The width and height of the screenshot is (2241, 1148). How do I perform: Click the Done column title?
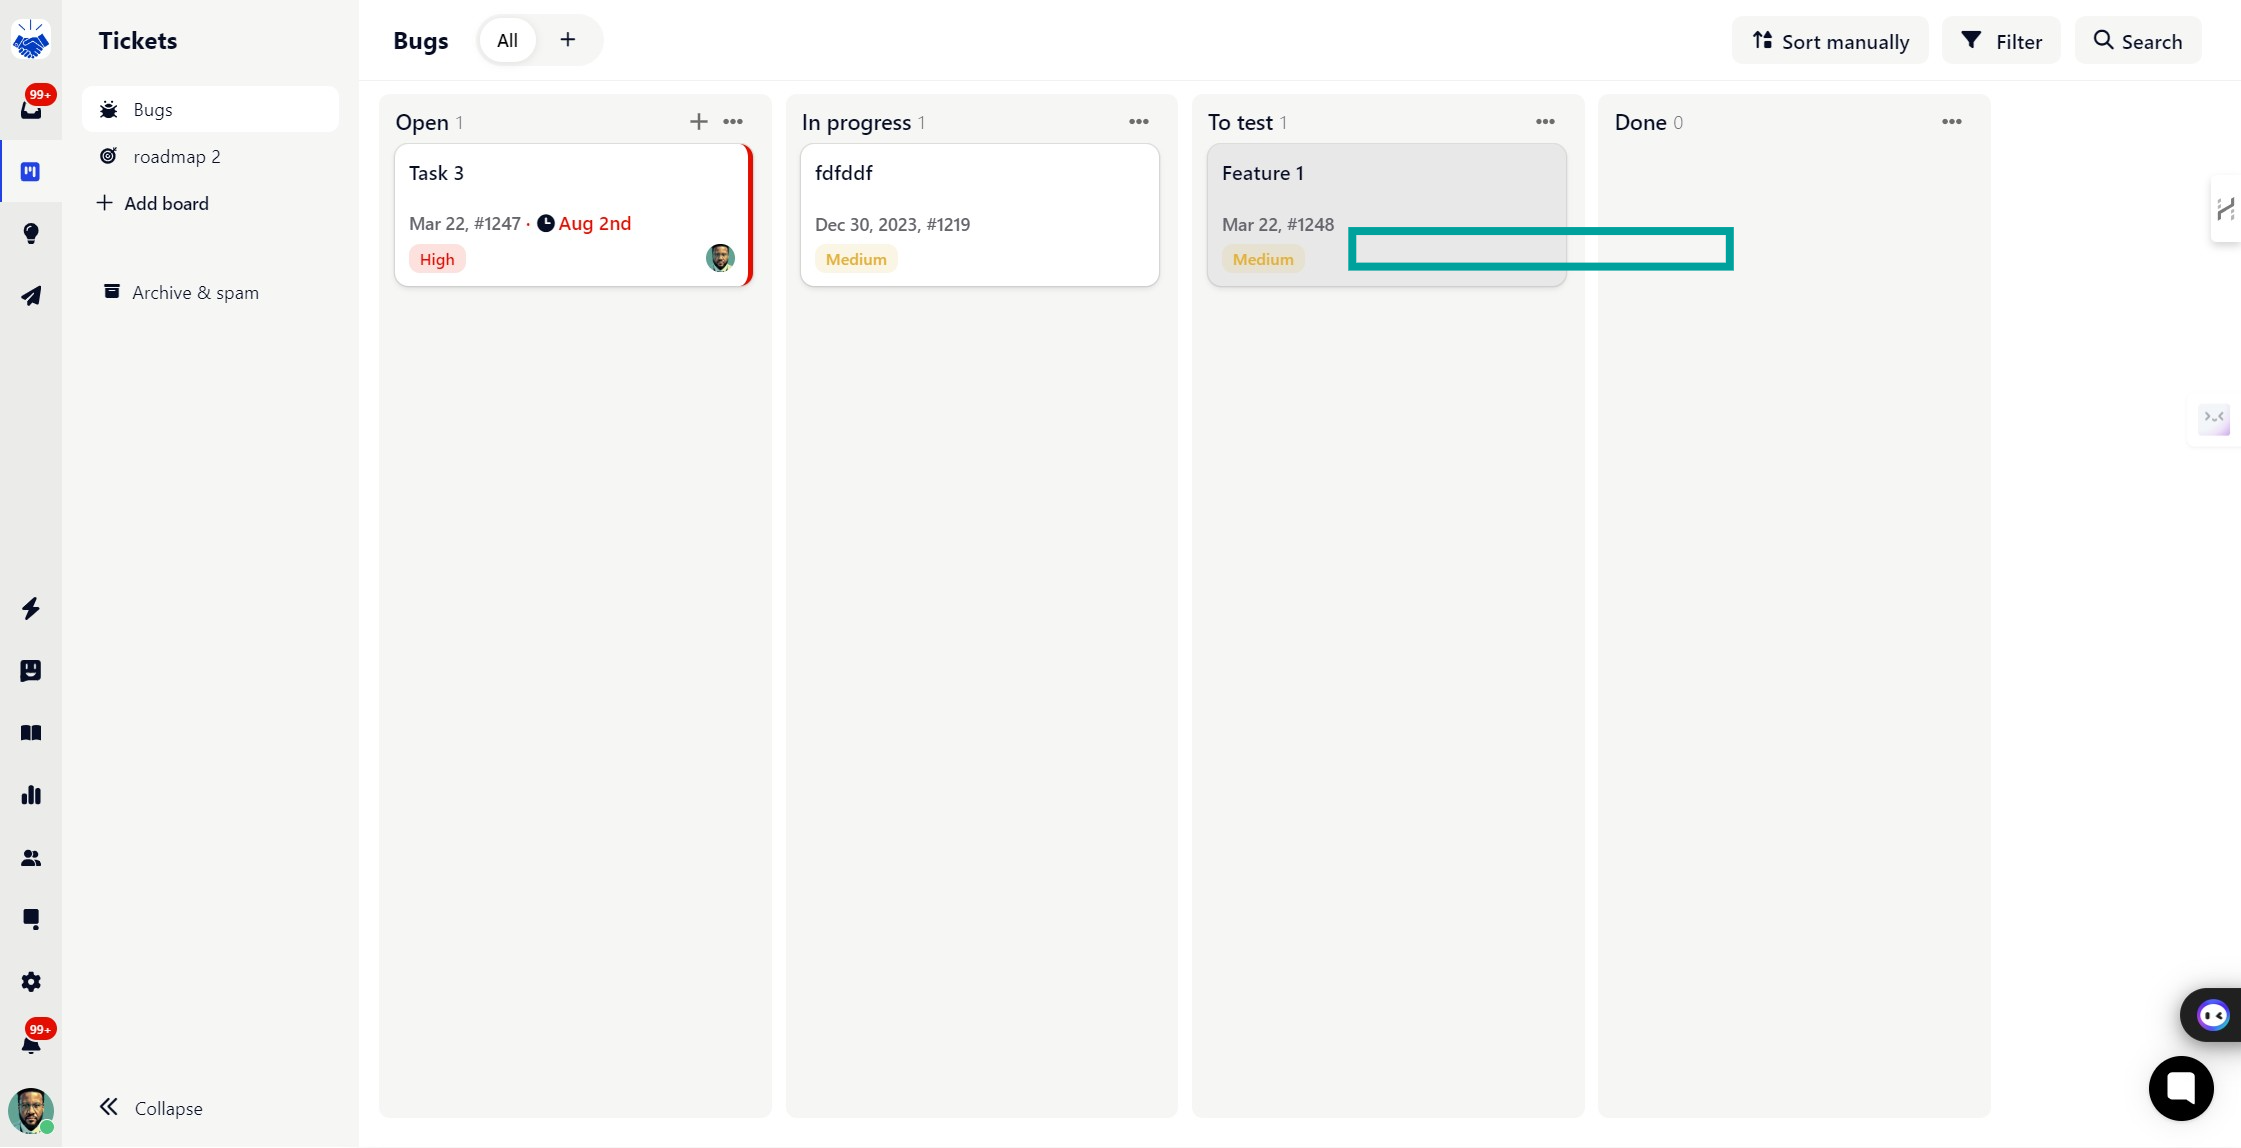click(1640, 122)
